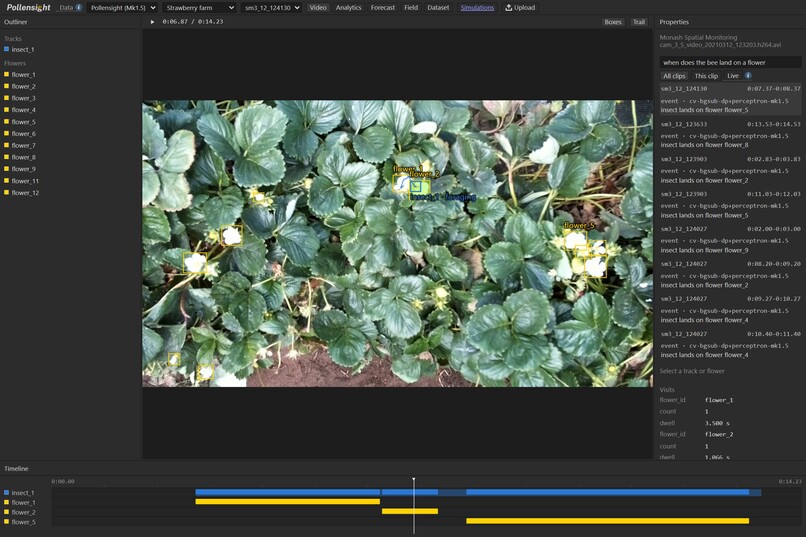806x537 pixels.
Task: Select flower_2 in the Outliner
Action: point(23,86)
